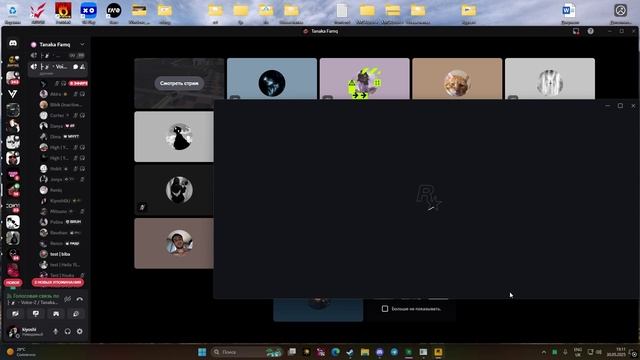Start an activity with the gamepad icon

coord(56,314)
